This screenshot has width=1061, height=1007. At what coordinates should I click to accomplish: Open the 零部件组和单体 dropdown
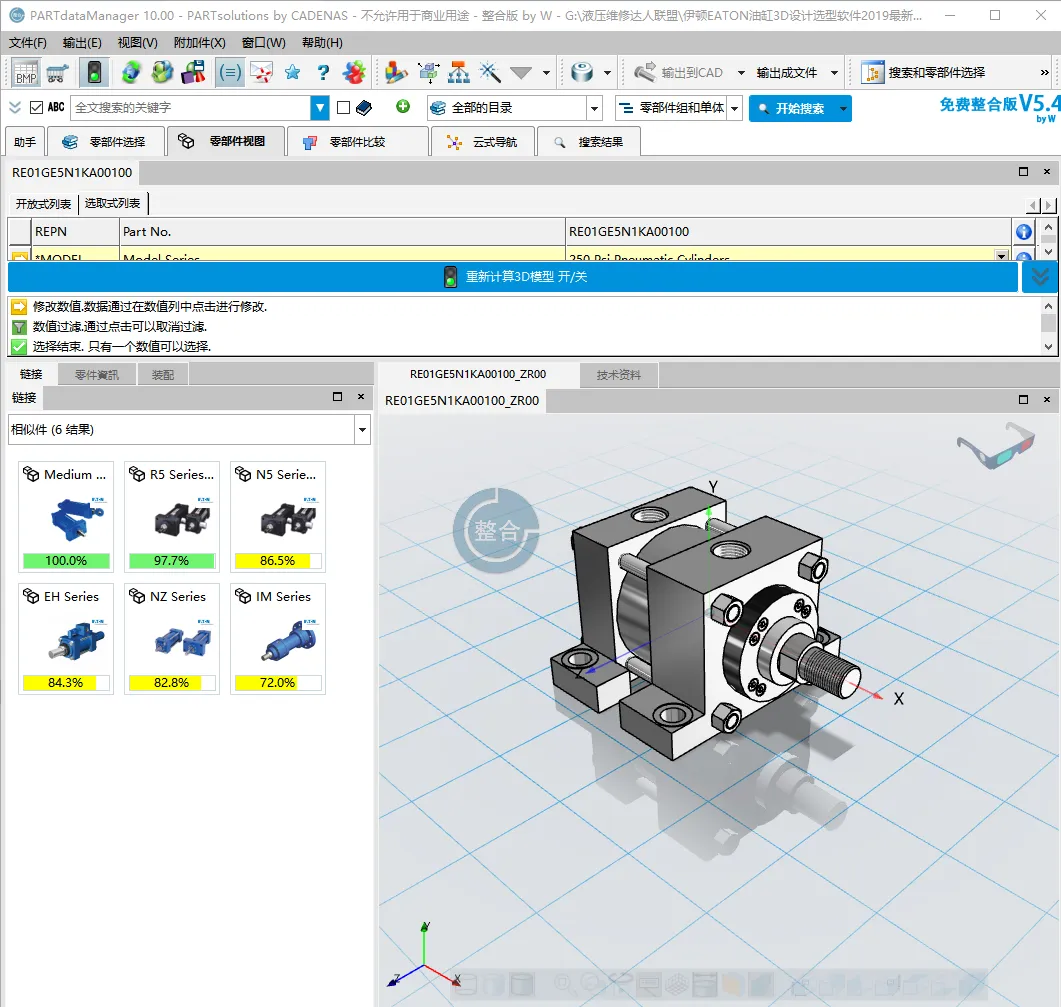coord(735,108)
